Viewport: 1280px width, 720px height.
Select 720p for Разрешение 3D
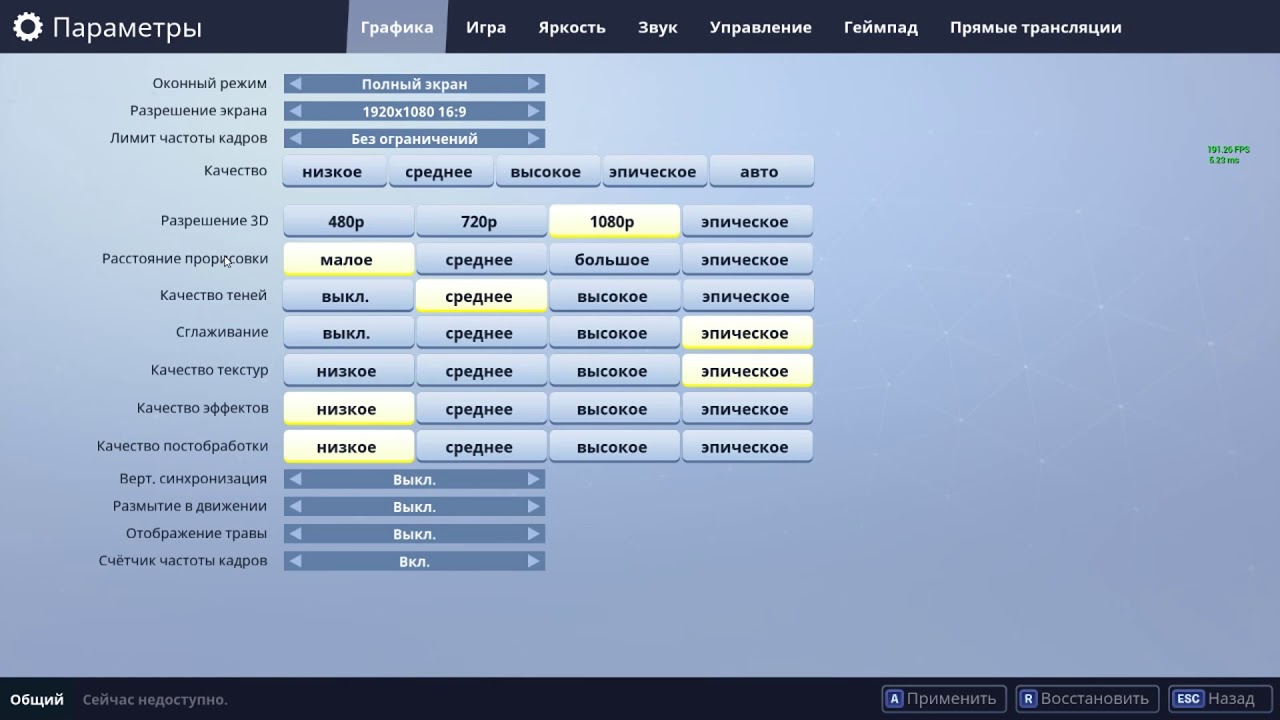pos(480,221)
